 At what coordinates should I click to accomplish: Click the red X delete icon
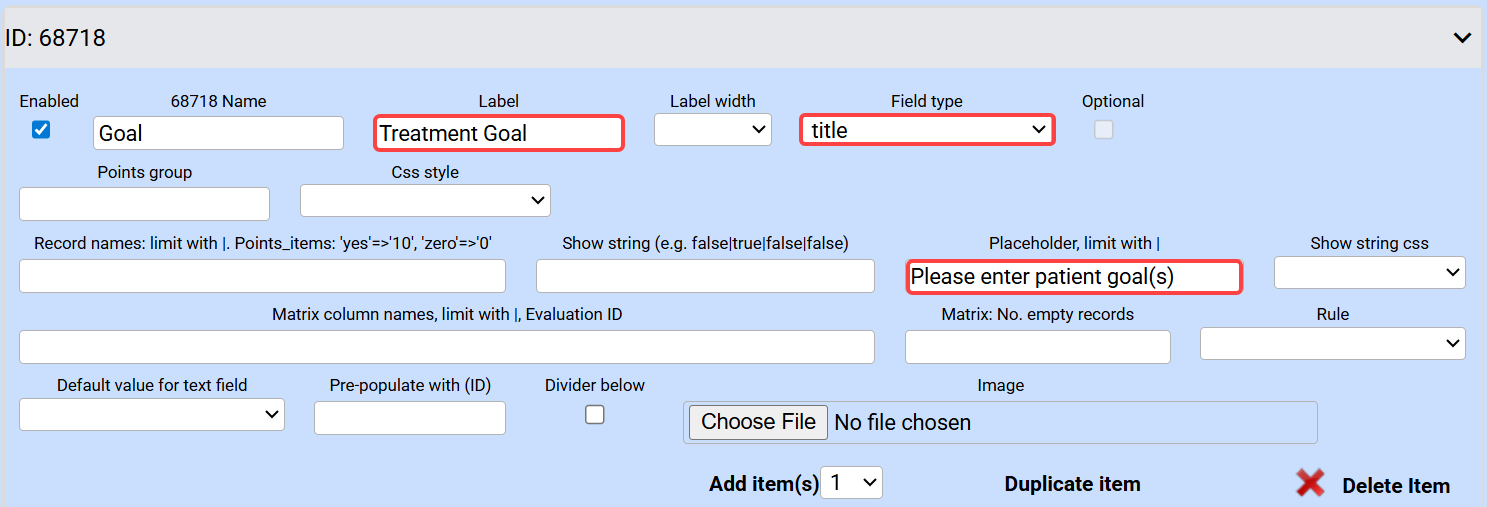coord(1310,484)
